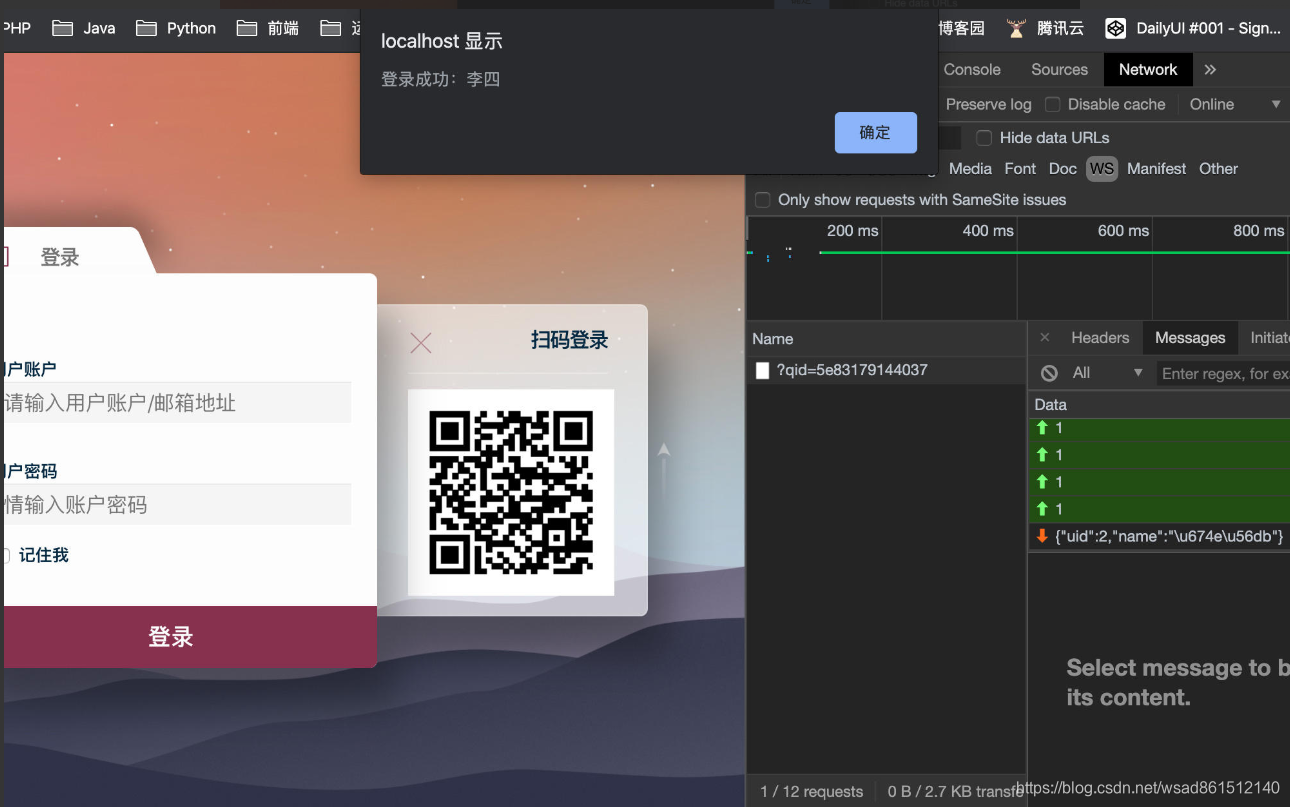Open the Python bookmarks folder

point(176,28)
